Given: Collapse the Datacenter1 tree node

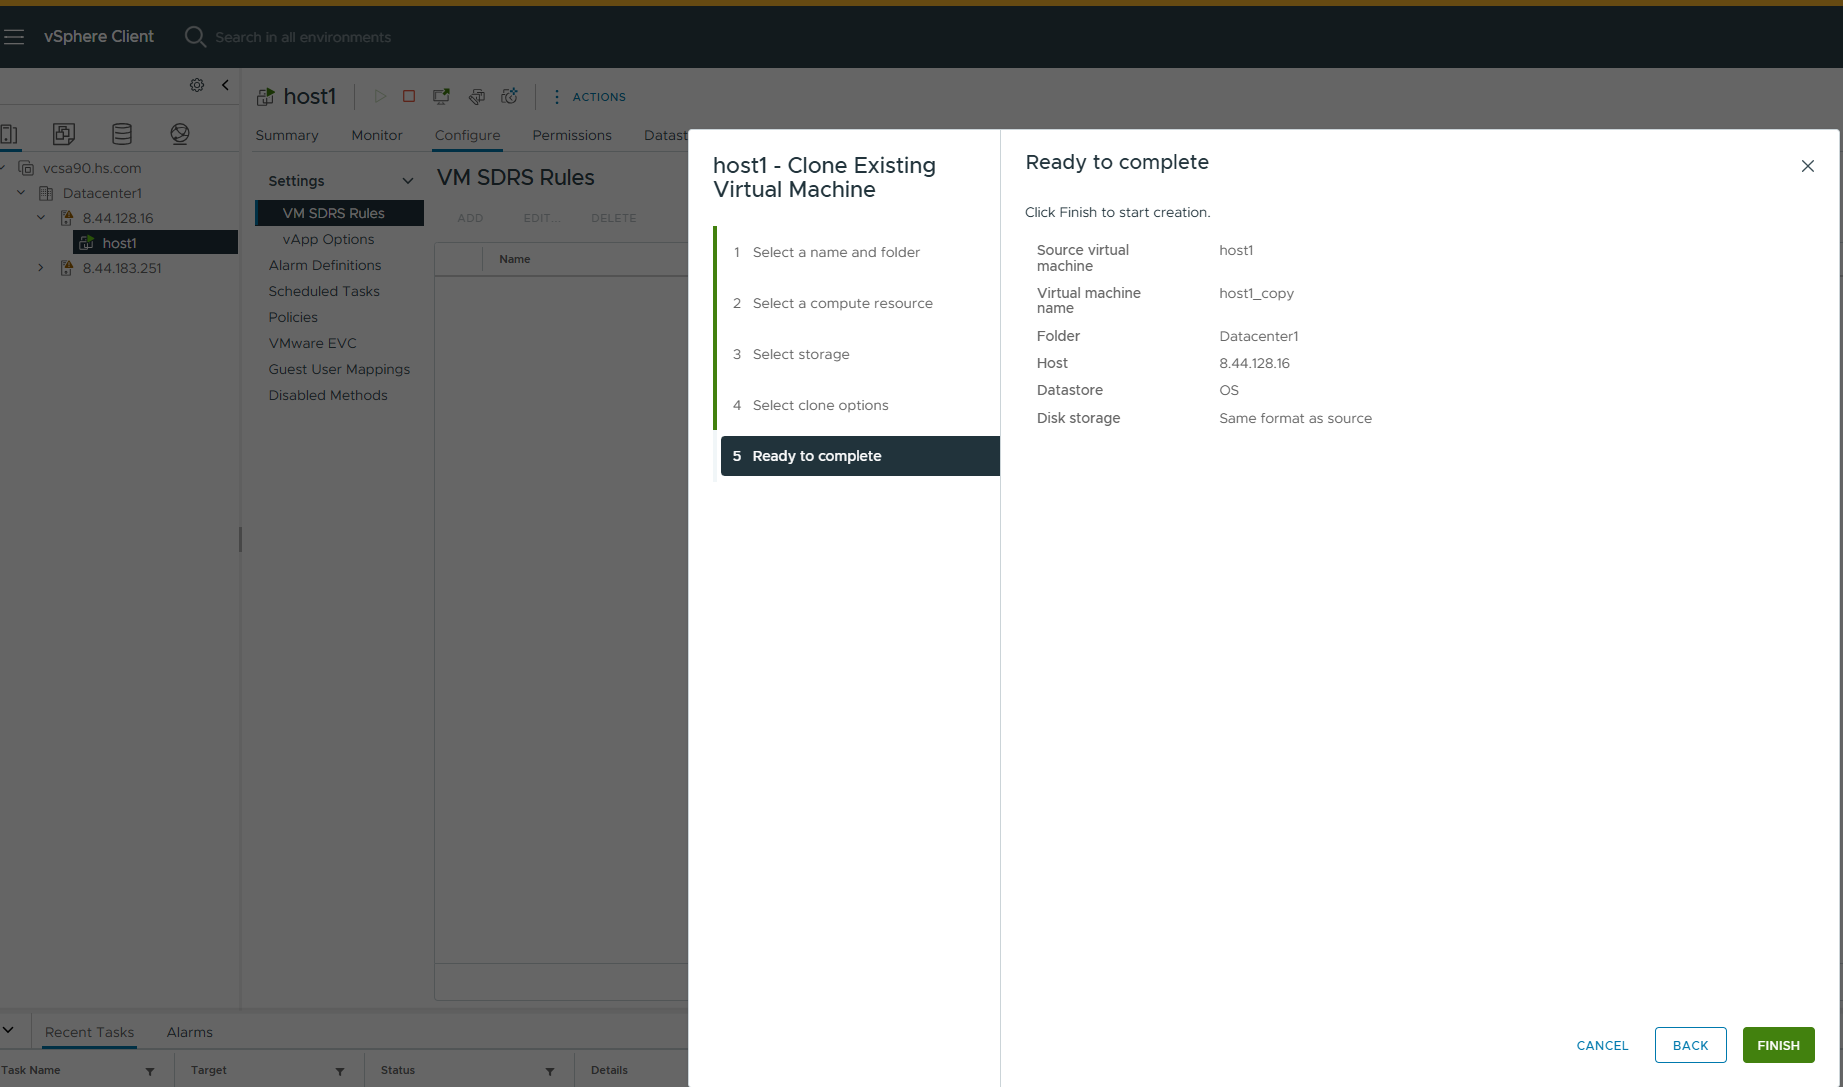Looking at the screenshot, I should (x=21, y=192).
